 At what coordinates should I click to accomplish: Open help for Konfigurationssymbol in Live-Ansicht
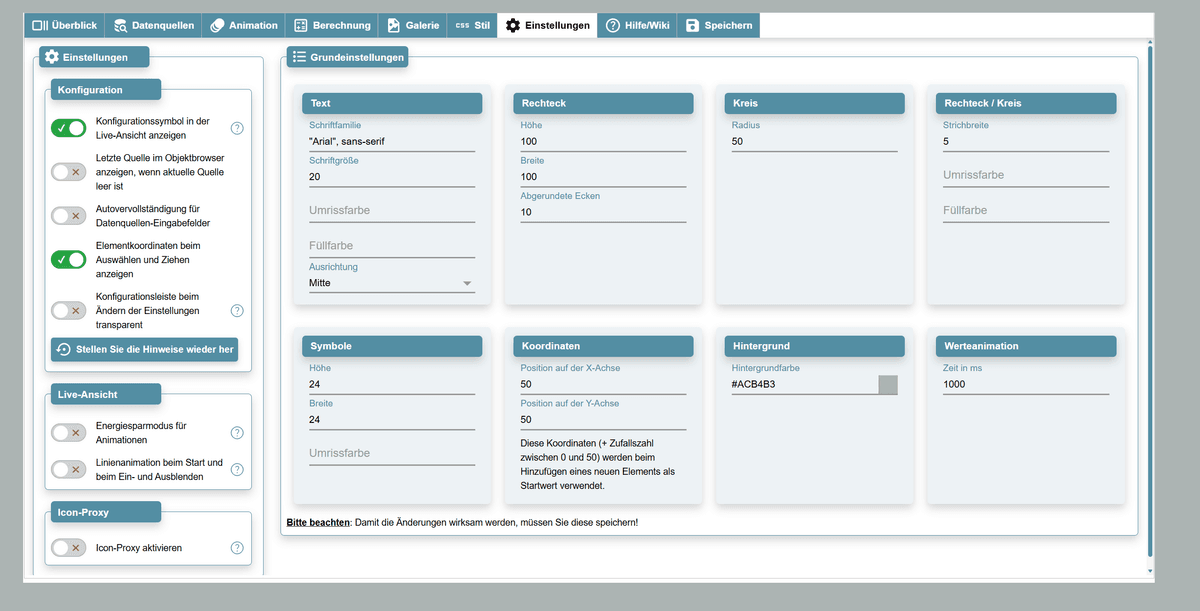(237, 128)
